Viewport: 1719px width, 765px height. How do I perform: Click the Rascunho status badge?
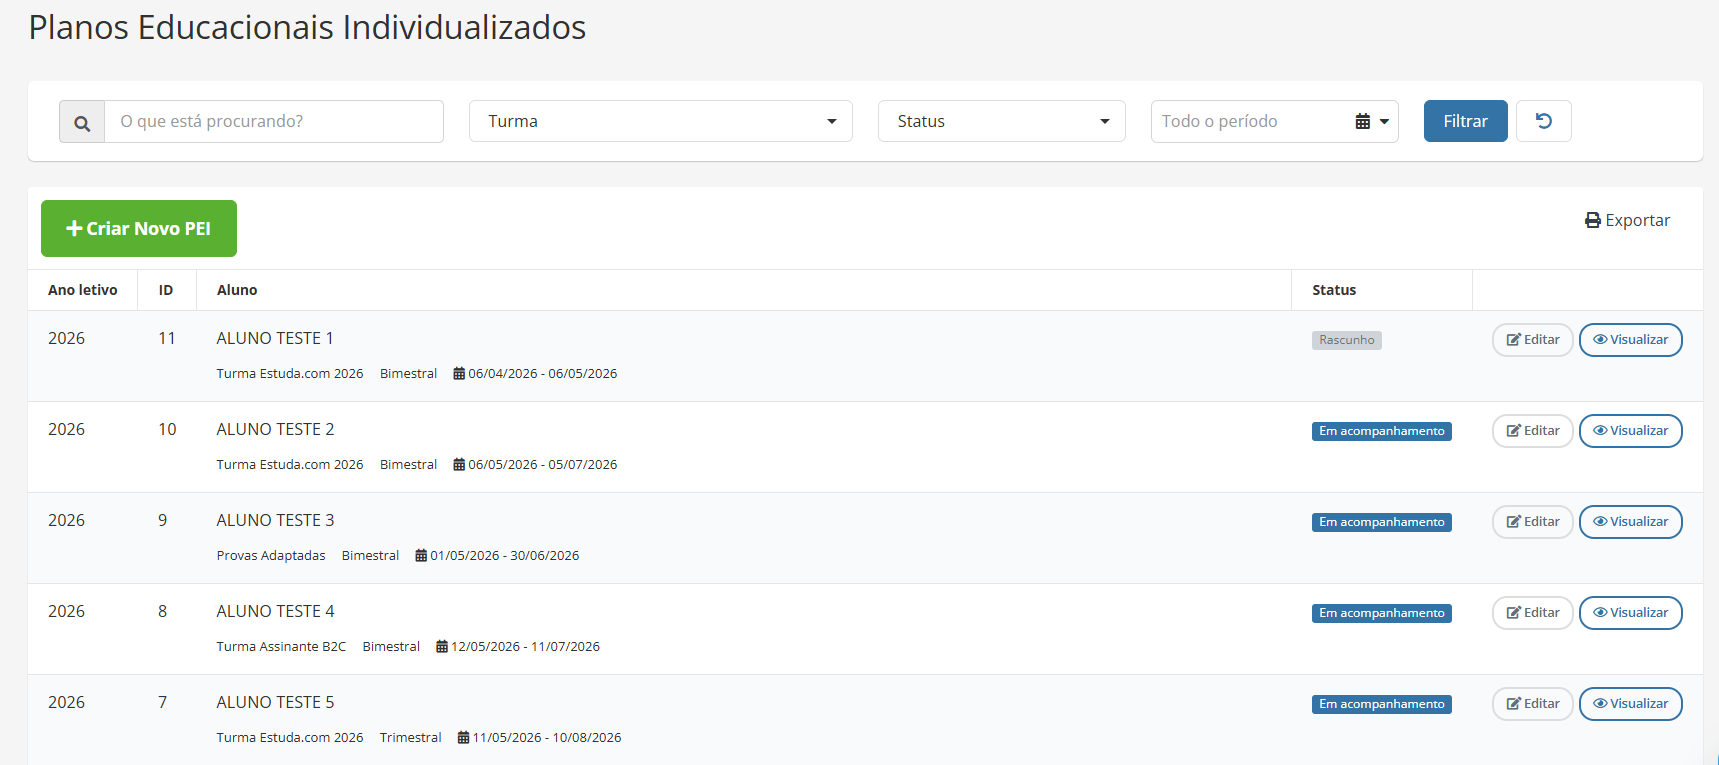pos(1347,340)
